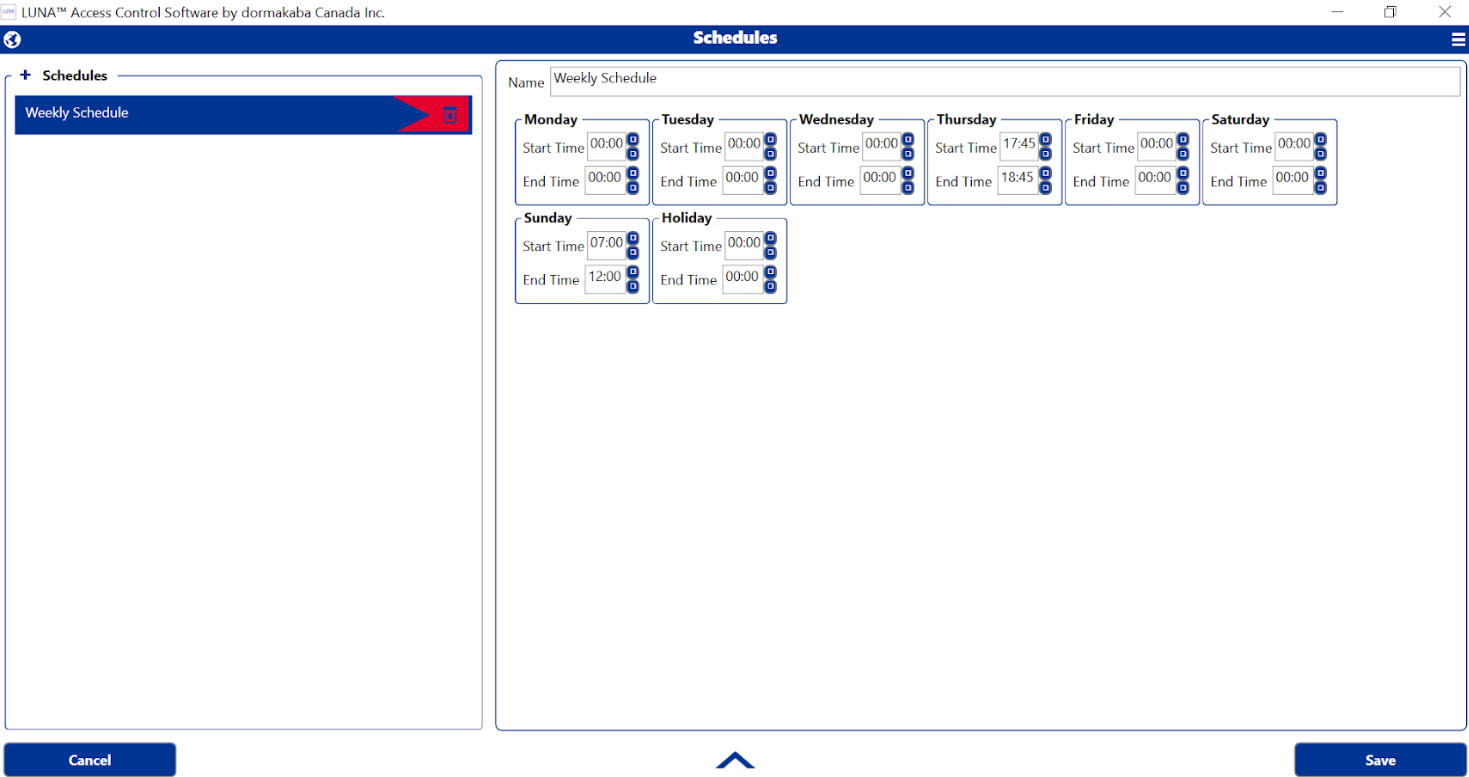Cancel the schedule editing

[90, 760]
